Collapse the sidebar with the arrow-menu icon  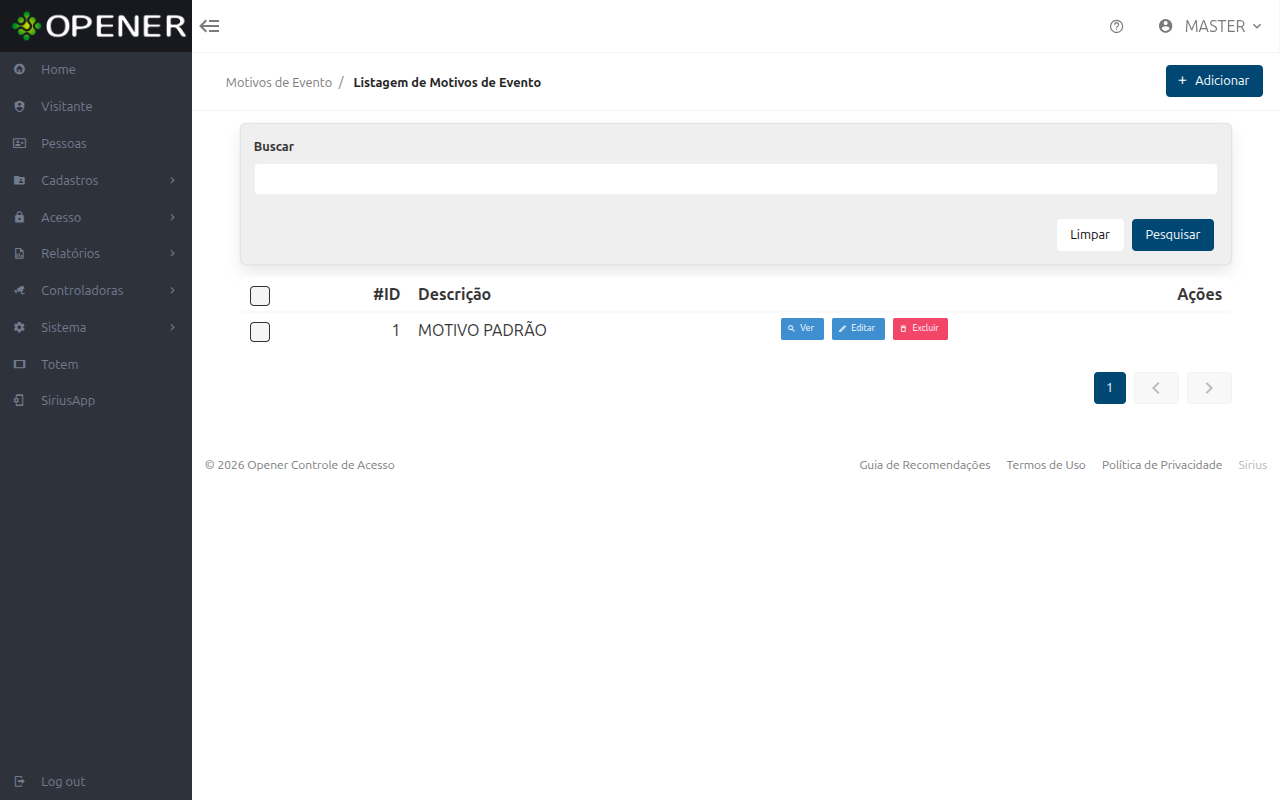pyautogui.click(x=210, y=26)
